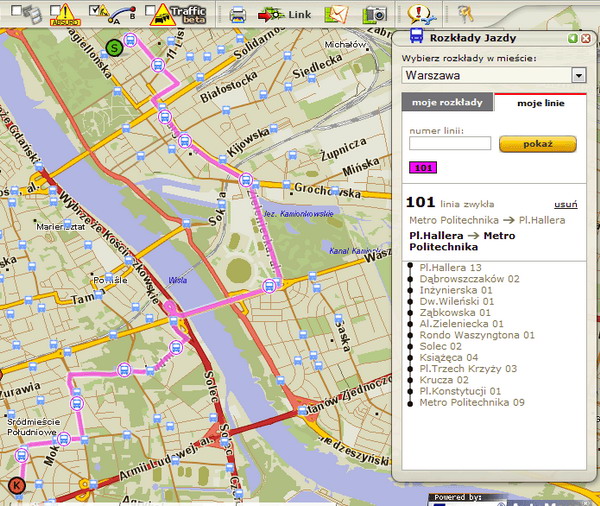
Task: Click route bus stop beside orange K marker
Action: click(x=21, y=455)
